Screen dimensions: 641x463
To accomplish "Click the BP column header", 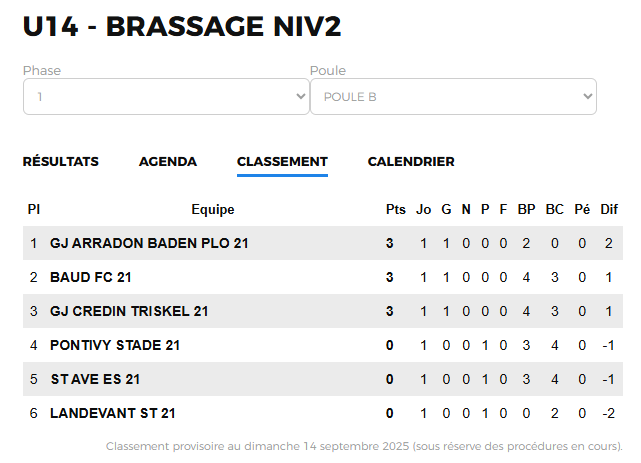I will pos(526,210).
